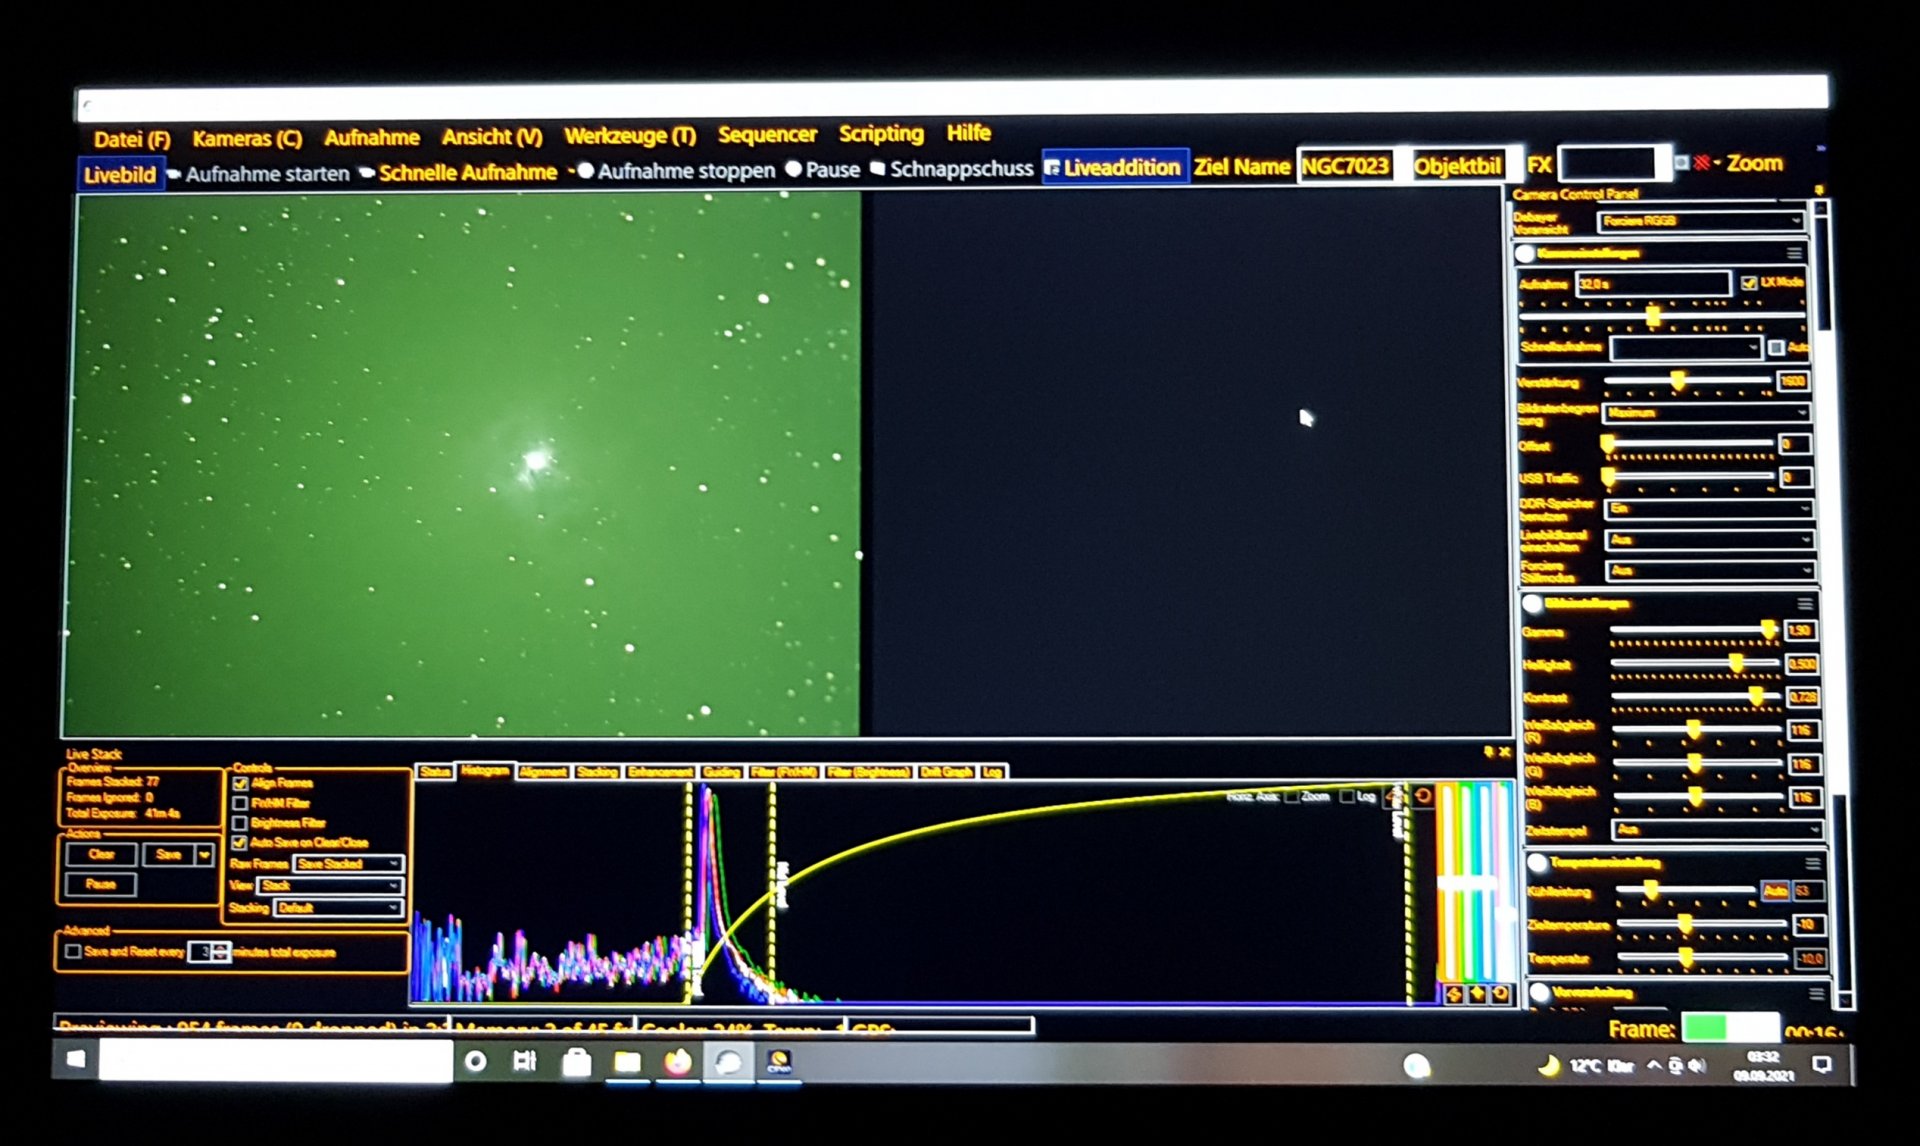The width and height of the screenshot is (1920, 1146).
Task: Open Task View in the taskbar
Action: [x=525, y=1061]
